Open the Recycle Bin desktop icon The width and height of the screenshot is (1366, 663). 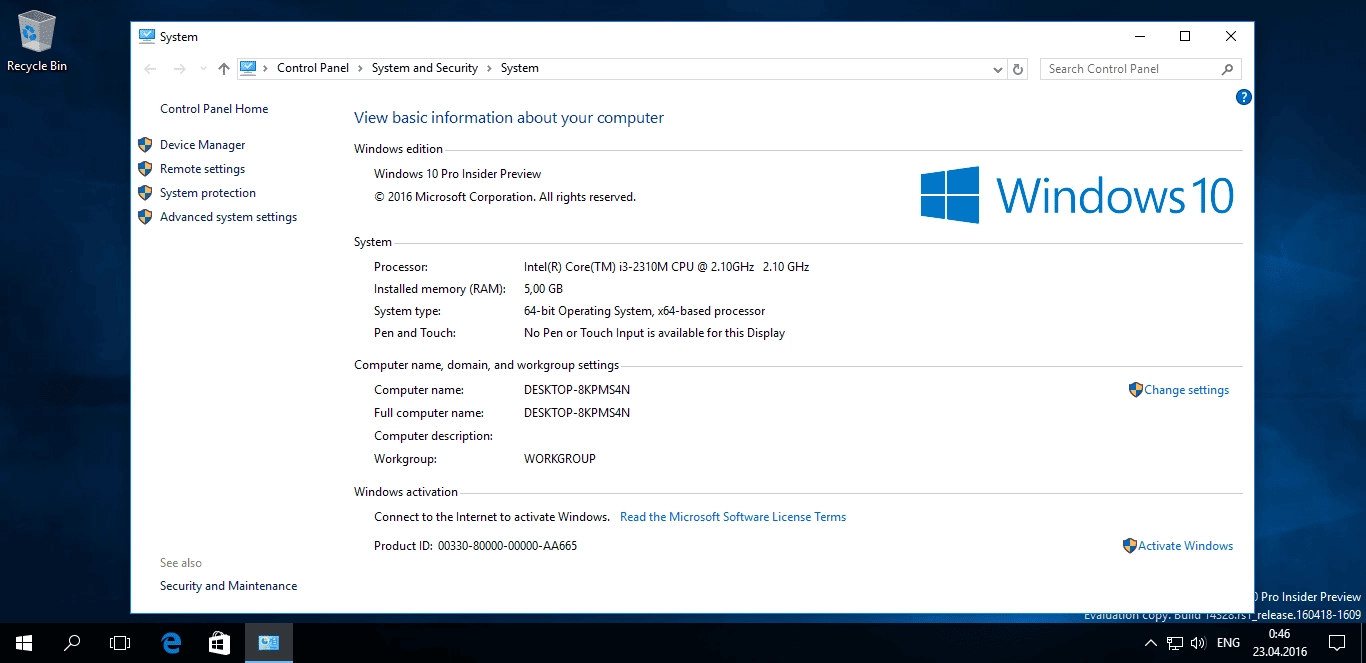click(37, 42)
